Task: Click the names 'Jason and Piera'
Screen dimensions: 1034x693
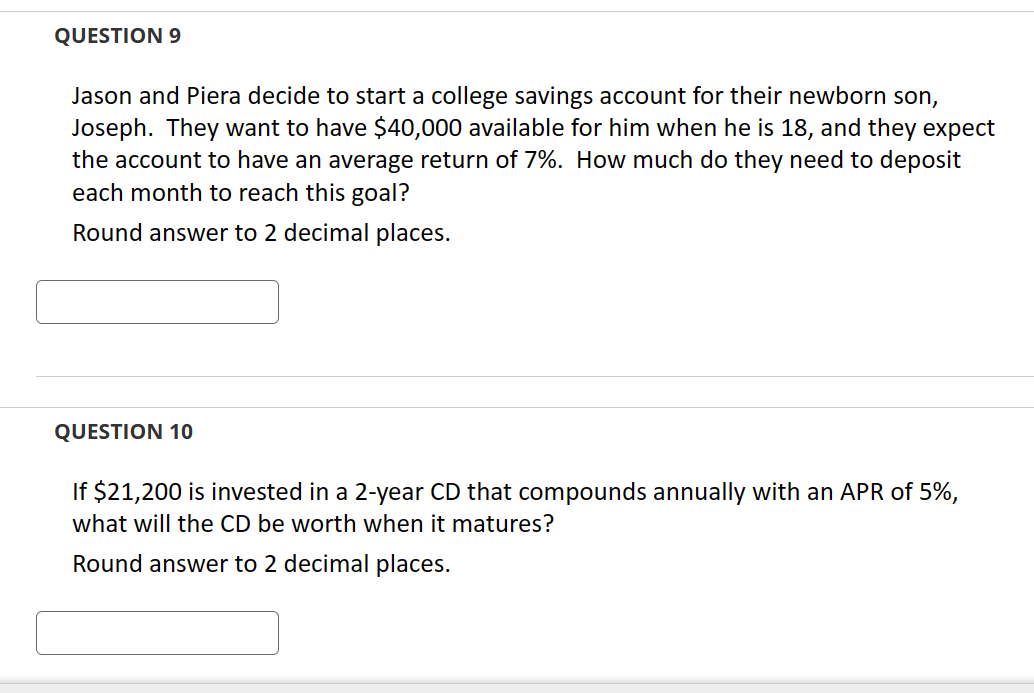Action: coord(156,96)
